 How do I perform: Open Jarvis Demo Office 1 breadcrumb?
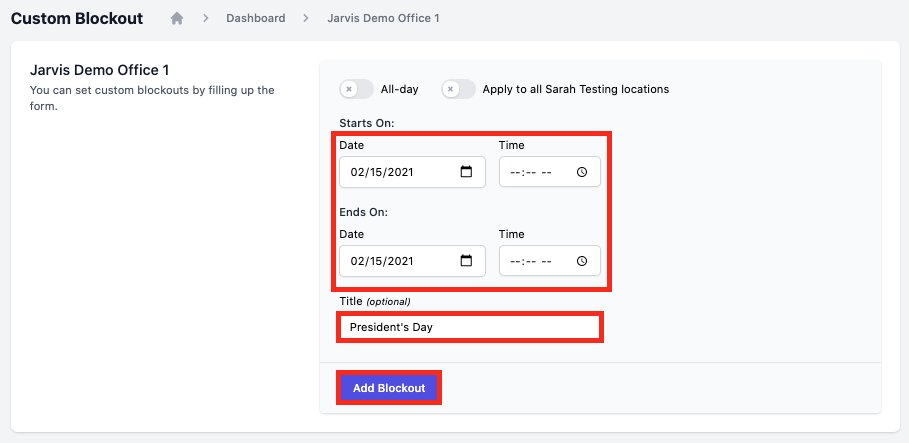click(383, 18)
